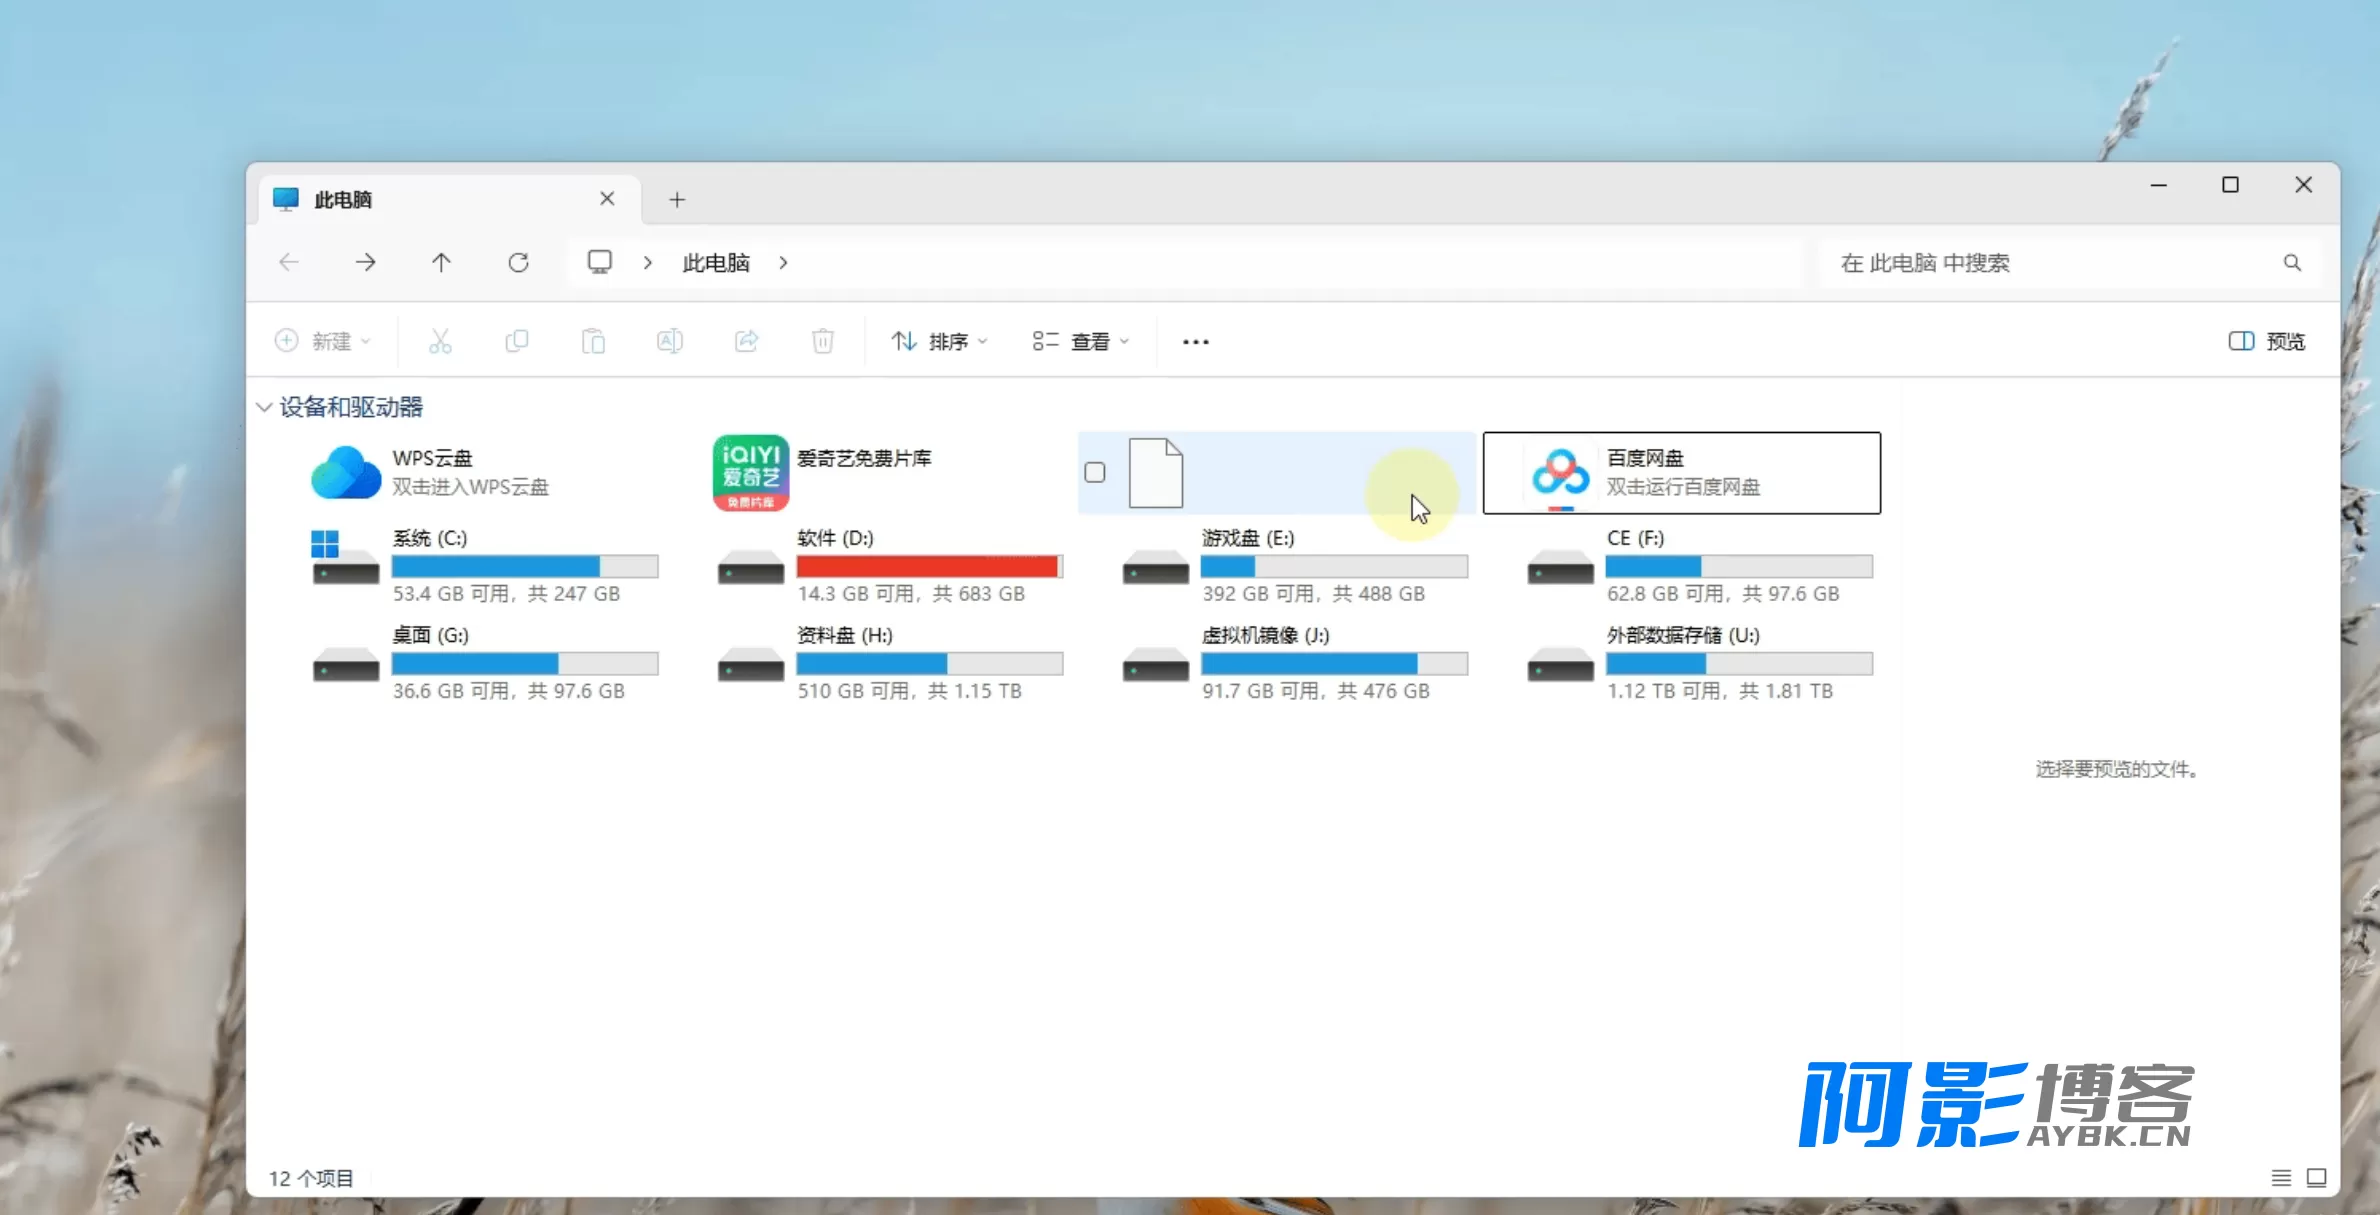Select the 爱奇艺免费片库 iQIYI icon
The height and width of the screenshot is (1215, 2380).
751,473
